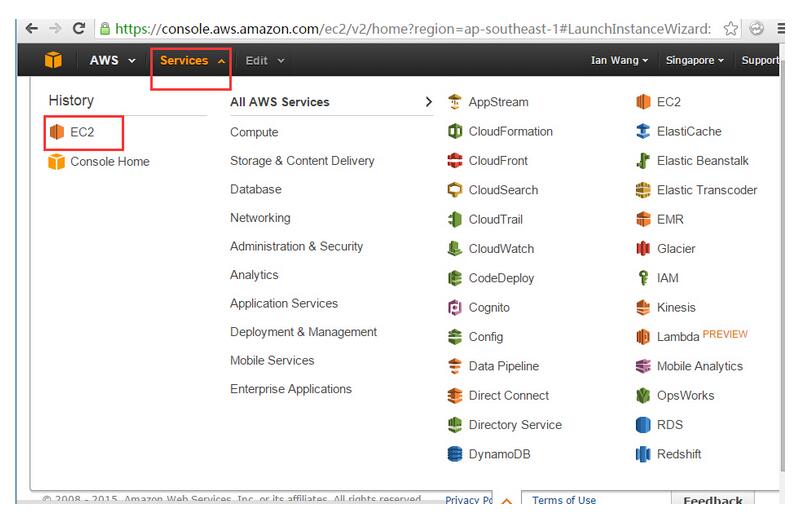This screenshot has width=806, height=518.
Task: Open the Chrome menu button
Action: coord(781,28)
